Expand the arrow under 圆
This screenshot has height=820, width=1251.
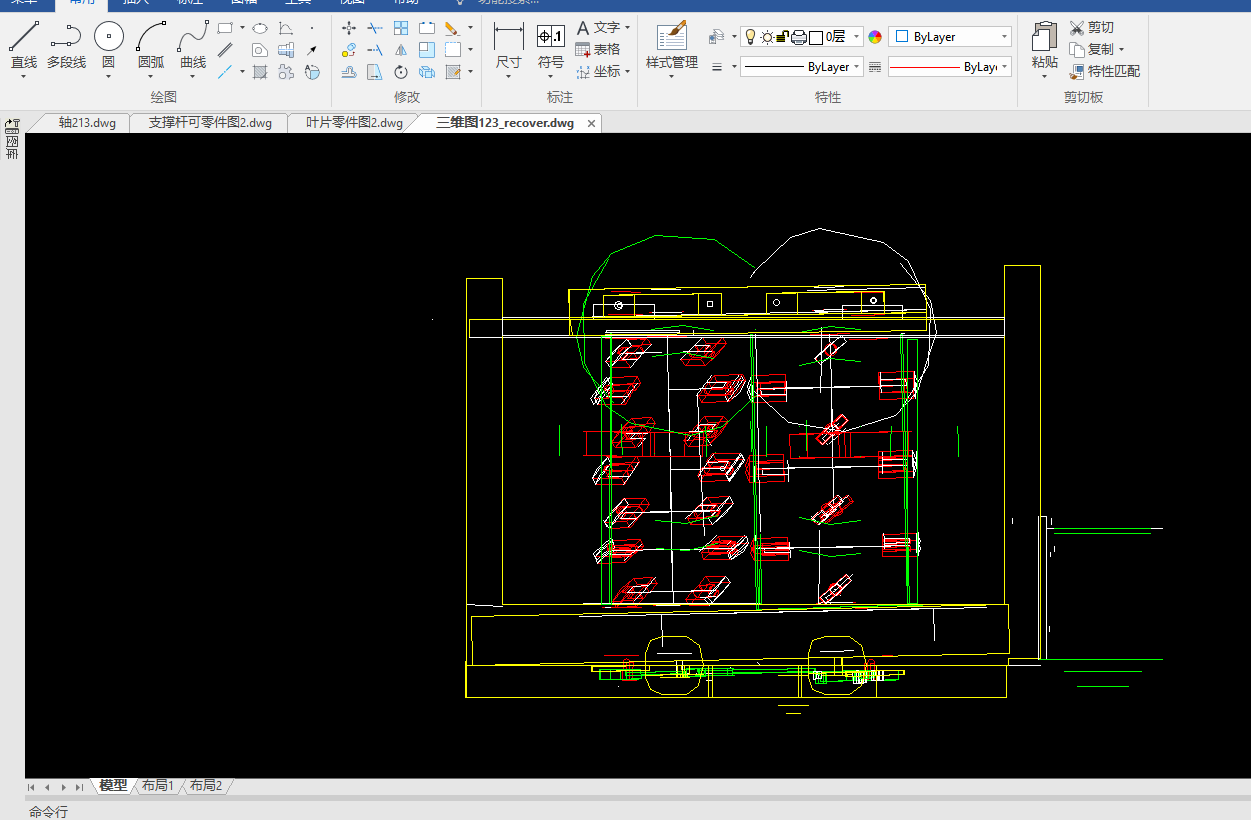click(108, 76)
